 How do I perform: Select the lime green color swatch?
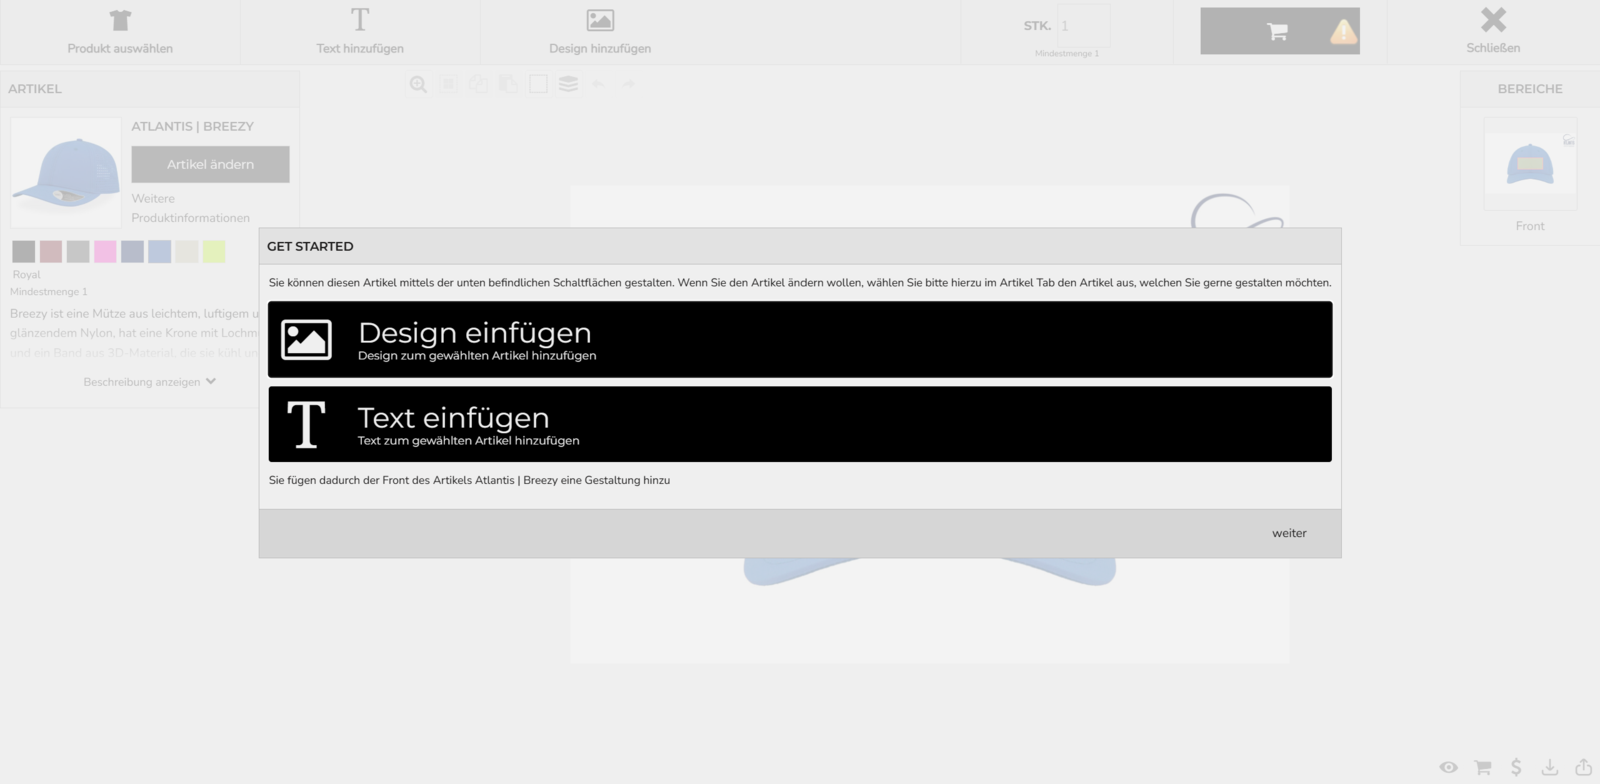[214, 252]
